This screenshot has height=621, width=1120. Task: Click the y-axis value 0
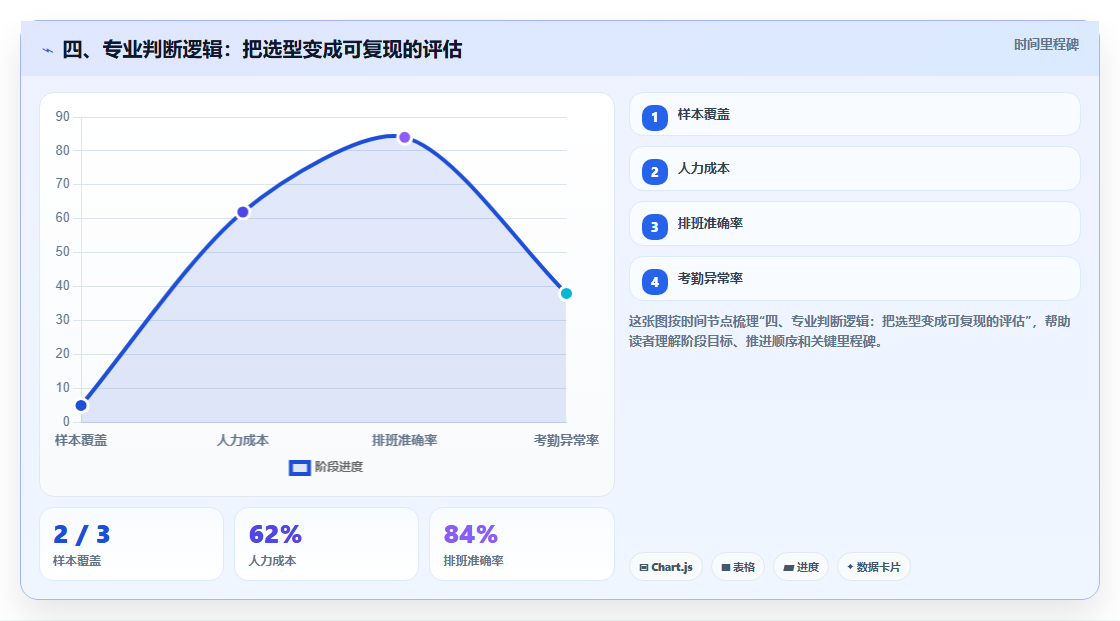point(66,422)
